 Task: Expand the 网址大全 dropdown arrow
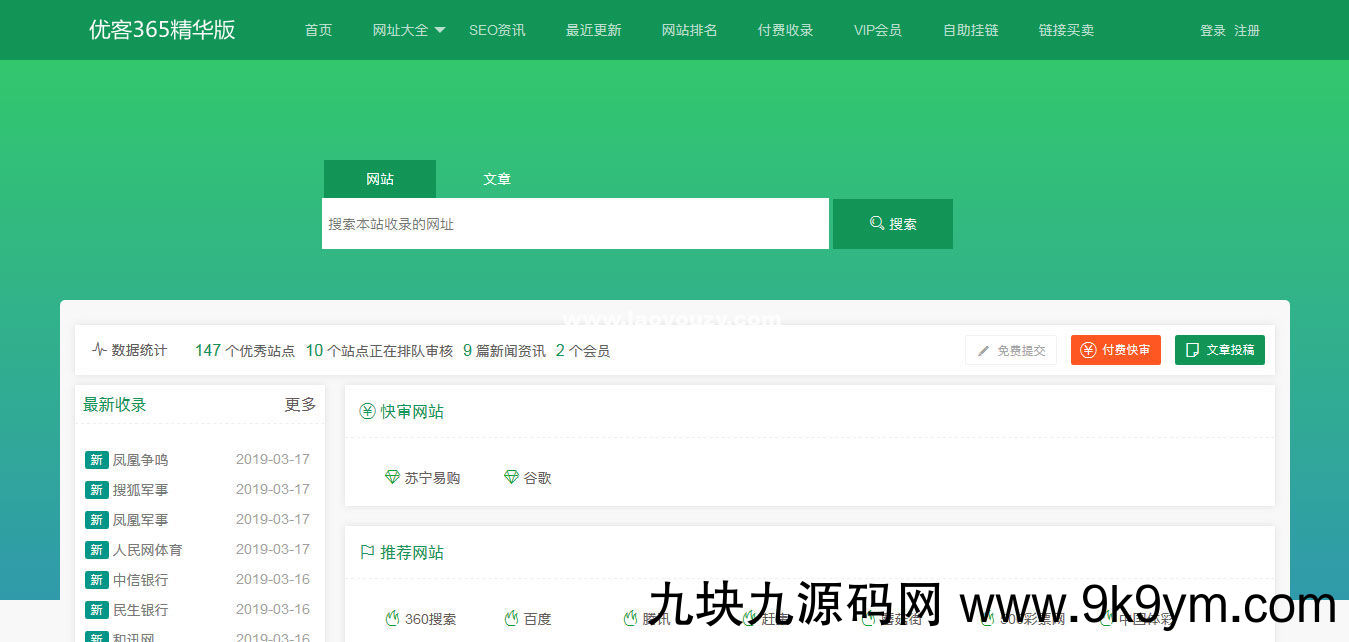(x=440, y=30)
